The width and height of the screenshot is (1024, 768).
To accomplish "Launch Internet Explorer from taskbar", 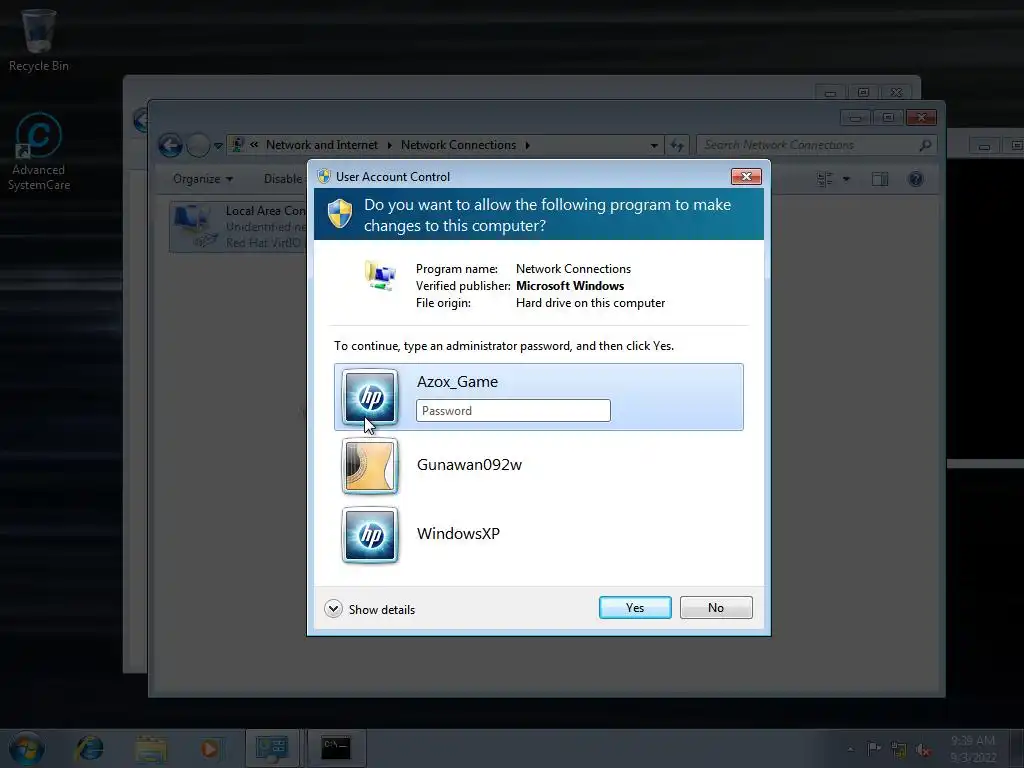I will (x=89, y=748).
